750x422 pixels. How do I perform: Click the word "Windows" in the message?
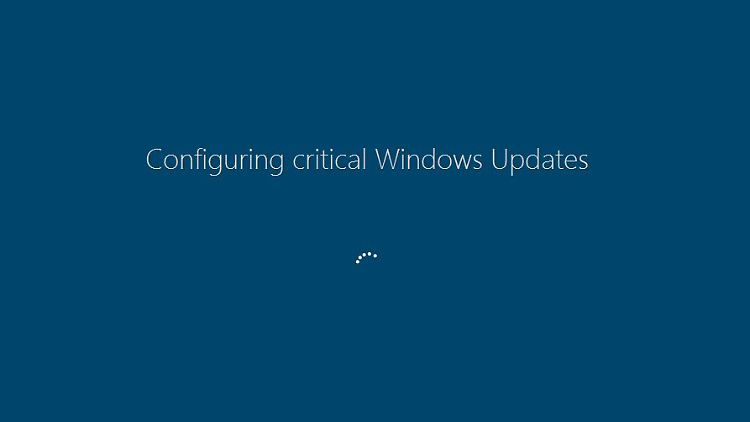428,159
